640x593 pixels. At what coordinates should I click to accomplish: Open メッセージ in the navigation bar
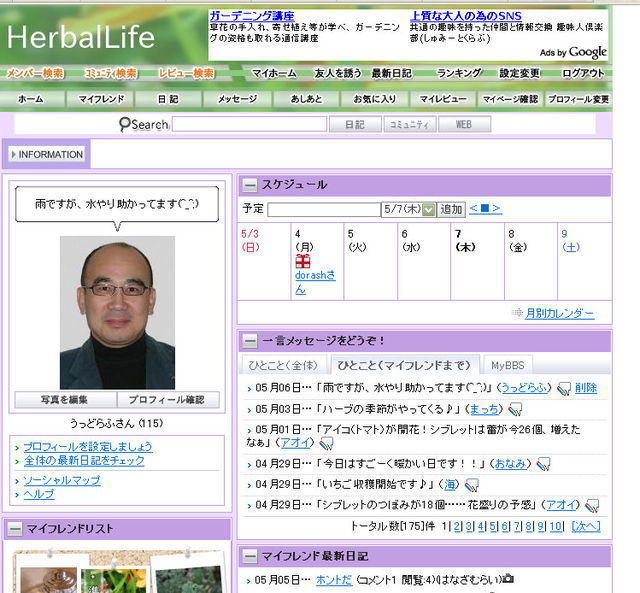(237, 99)
